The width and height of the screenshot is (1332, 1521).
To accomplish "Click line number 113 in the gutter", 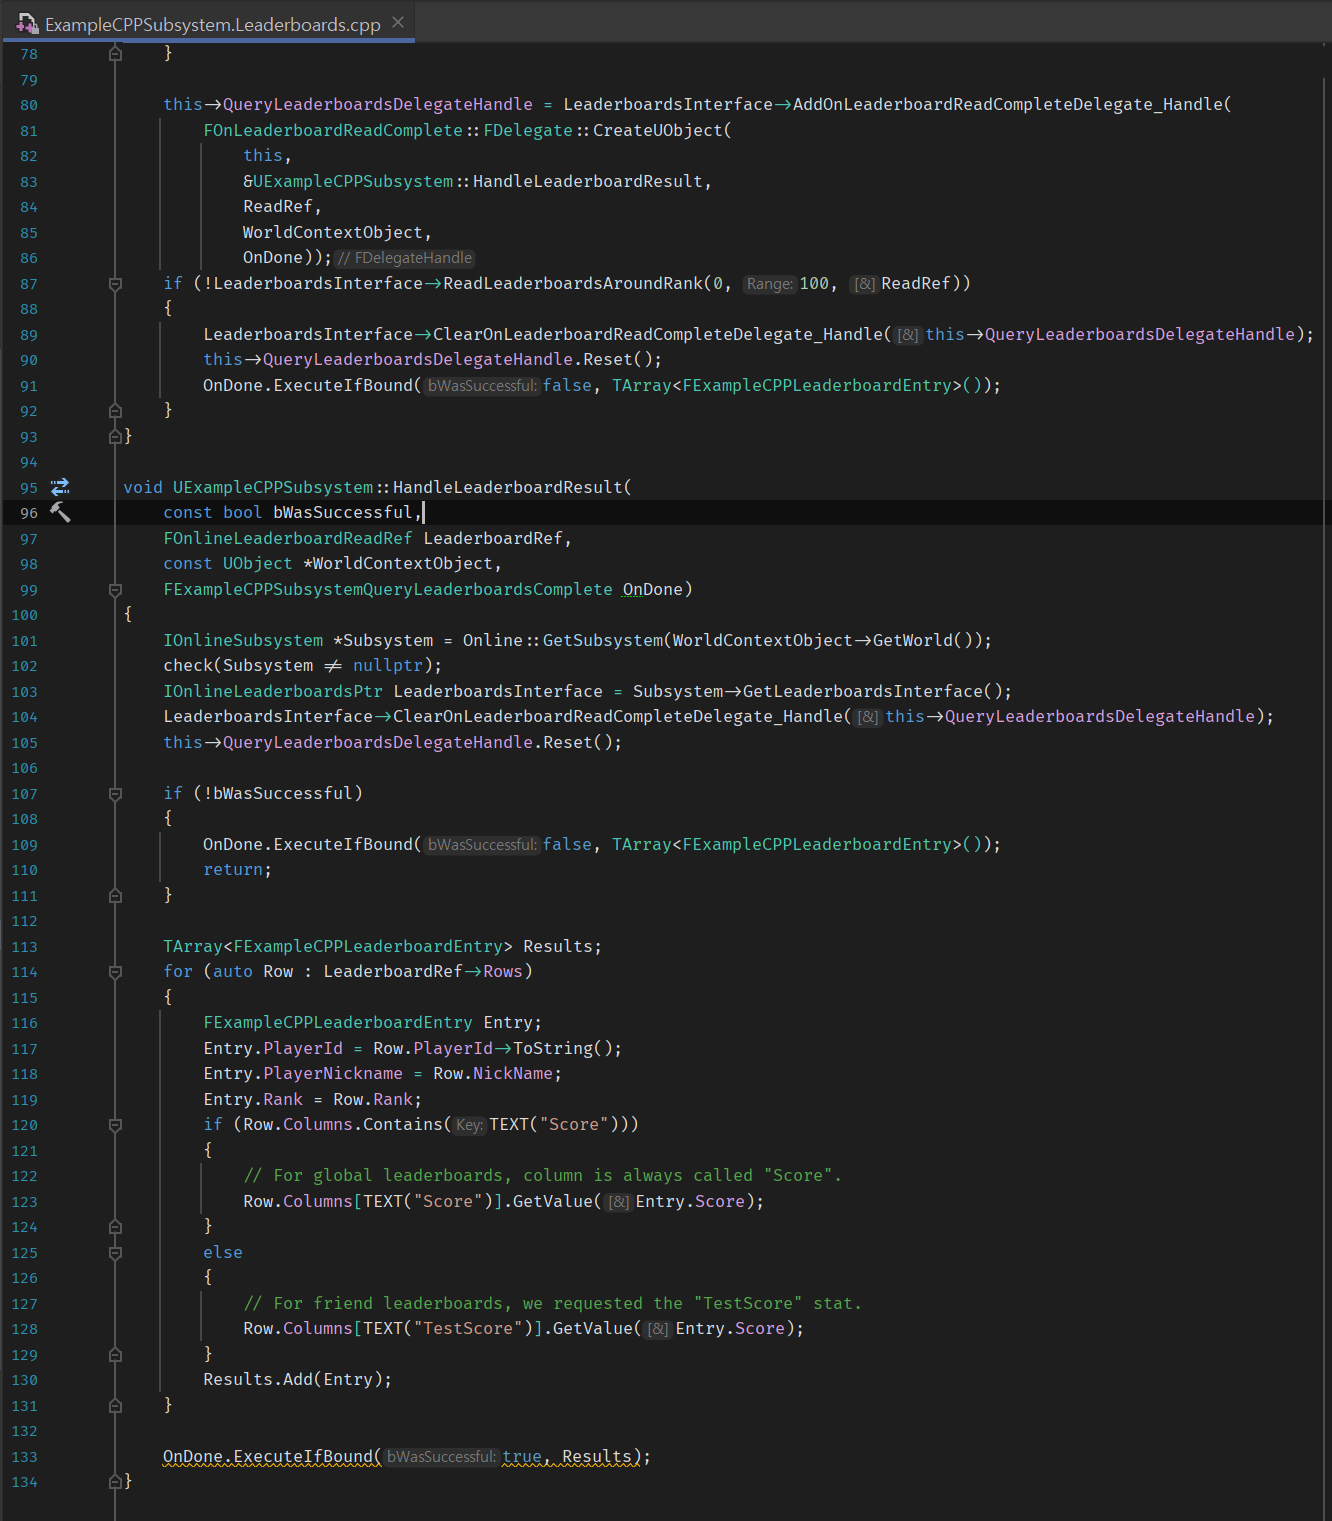I will pyautogui.click(x=25, y=947).
